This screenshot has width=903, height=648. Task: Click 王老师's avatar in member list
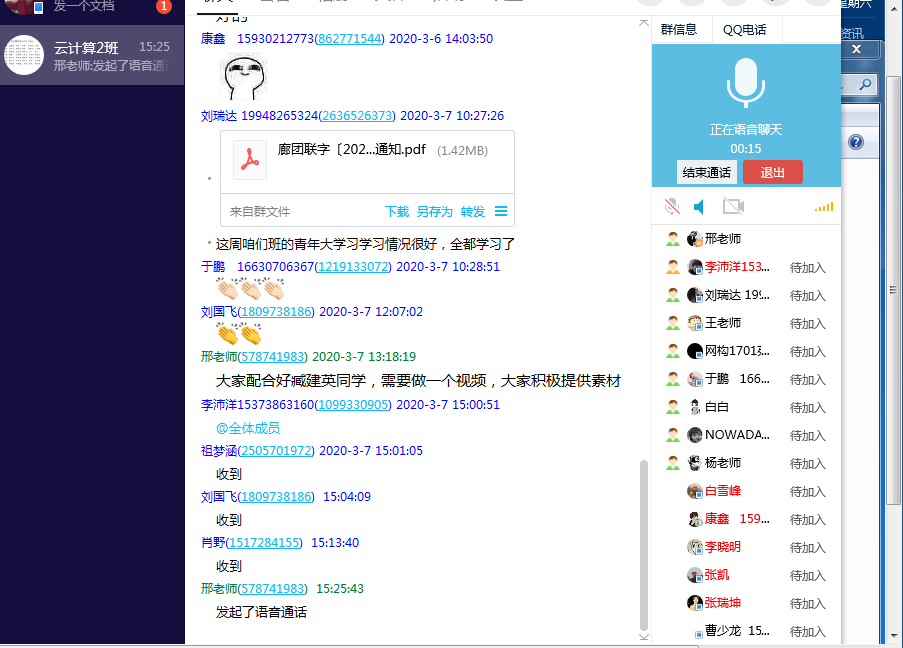pos(695,323)
